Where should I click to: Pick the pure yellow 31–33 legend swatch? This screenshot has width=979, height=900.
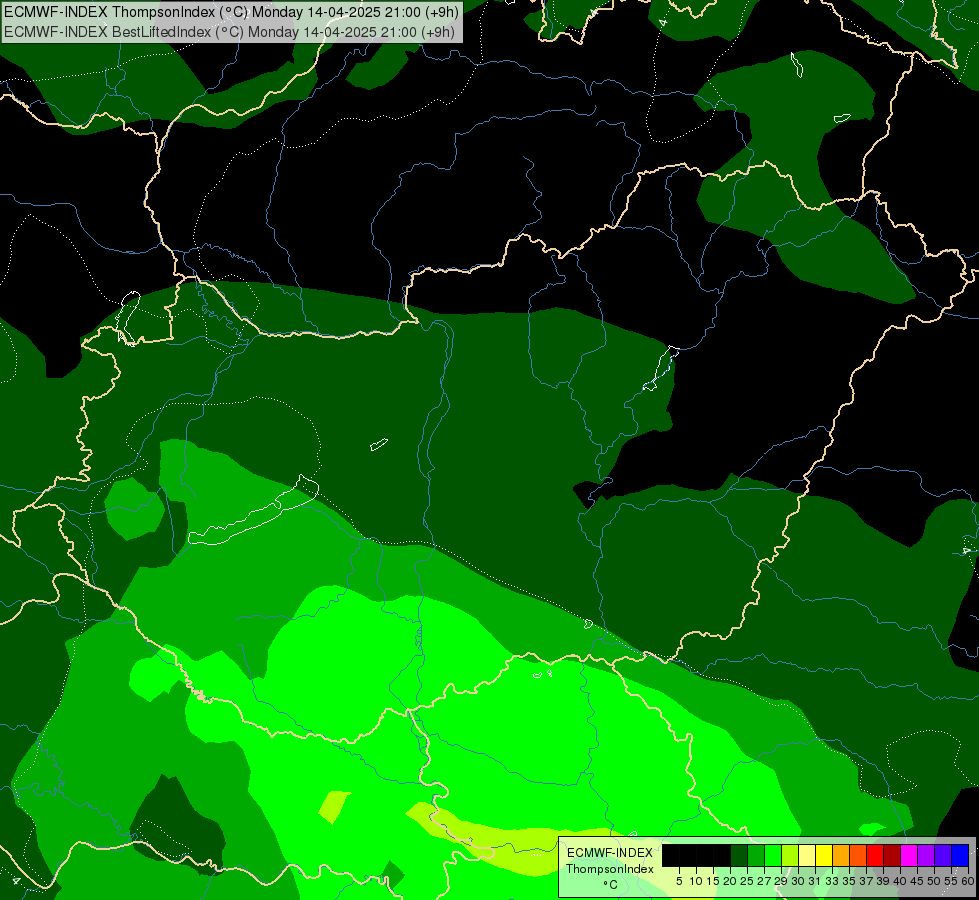click(x=824, y=856)
